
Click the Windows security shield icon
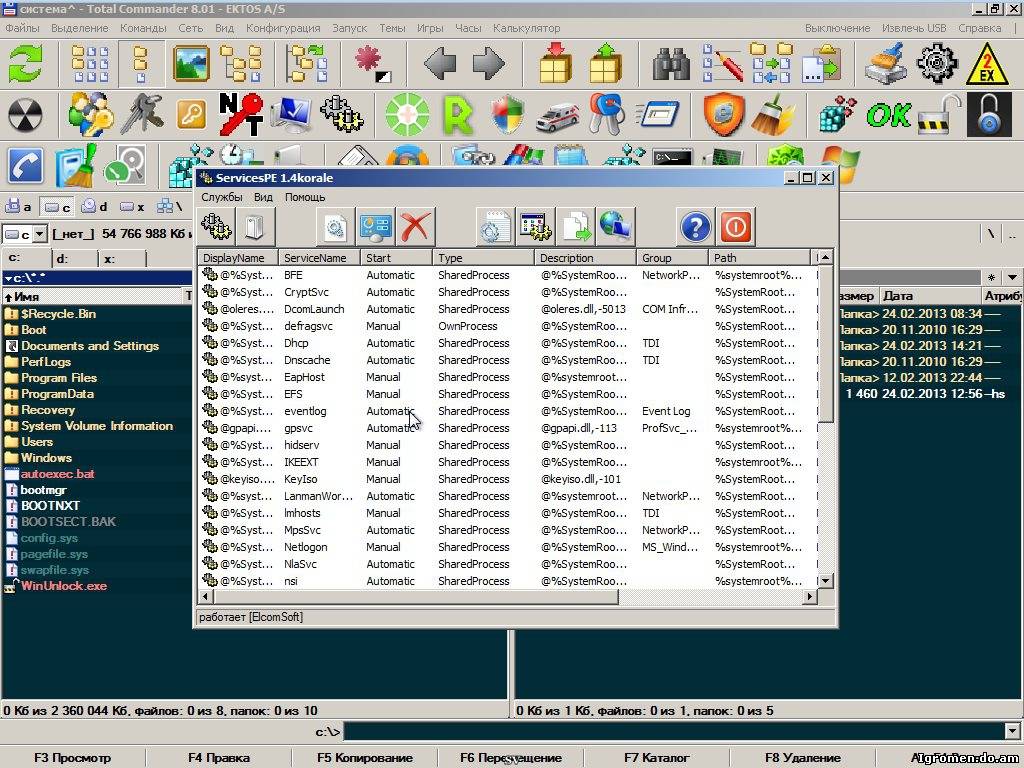[507, 115]
